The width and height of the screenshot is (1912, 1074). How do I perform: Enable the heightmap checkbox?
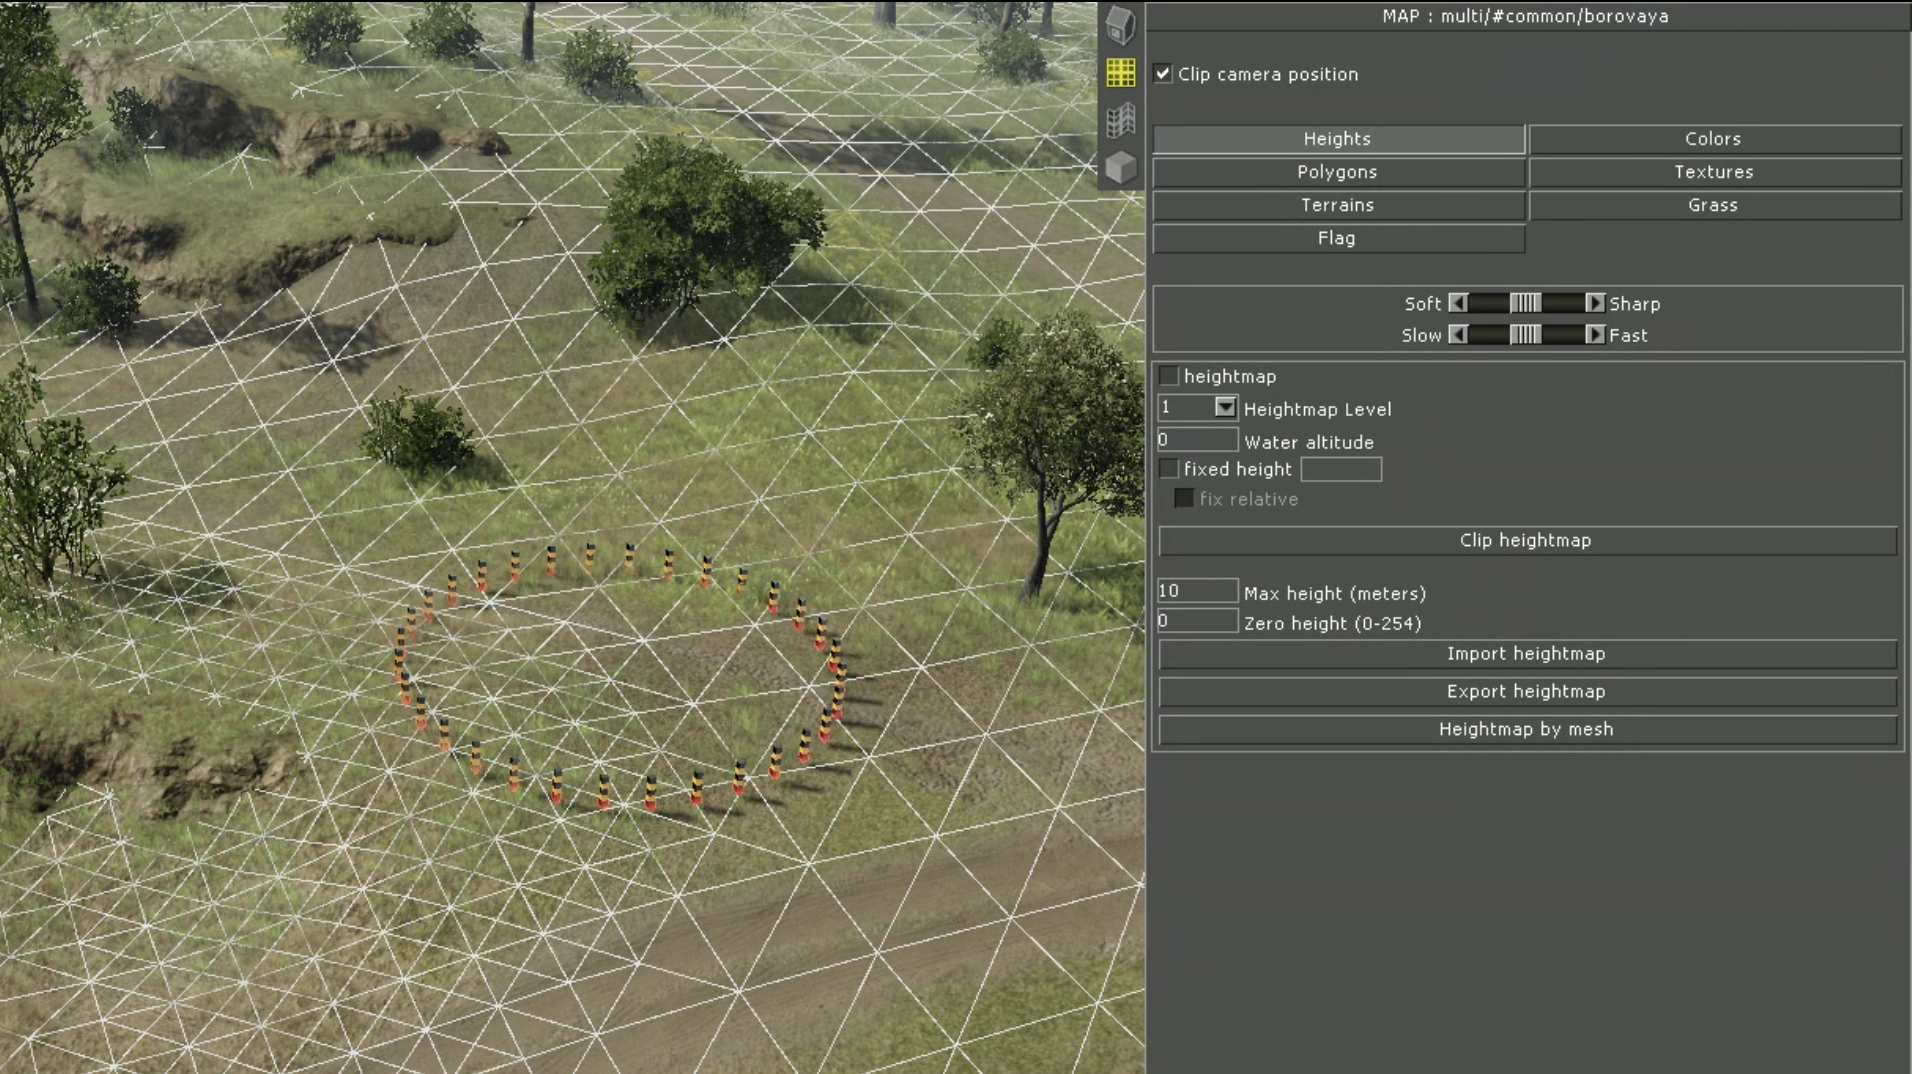(x=1168, y=376)
